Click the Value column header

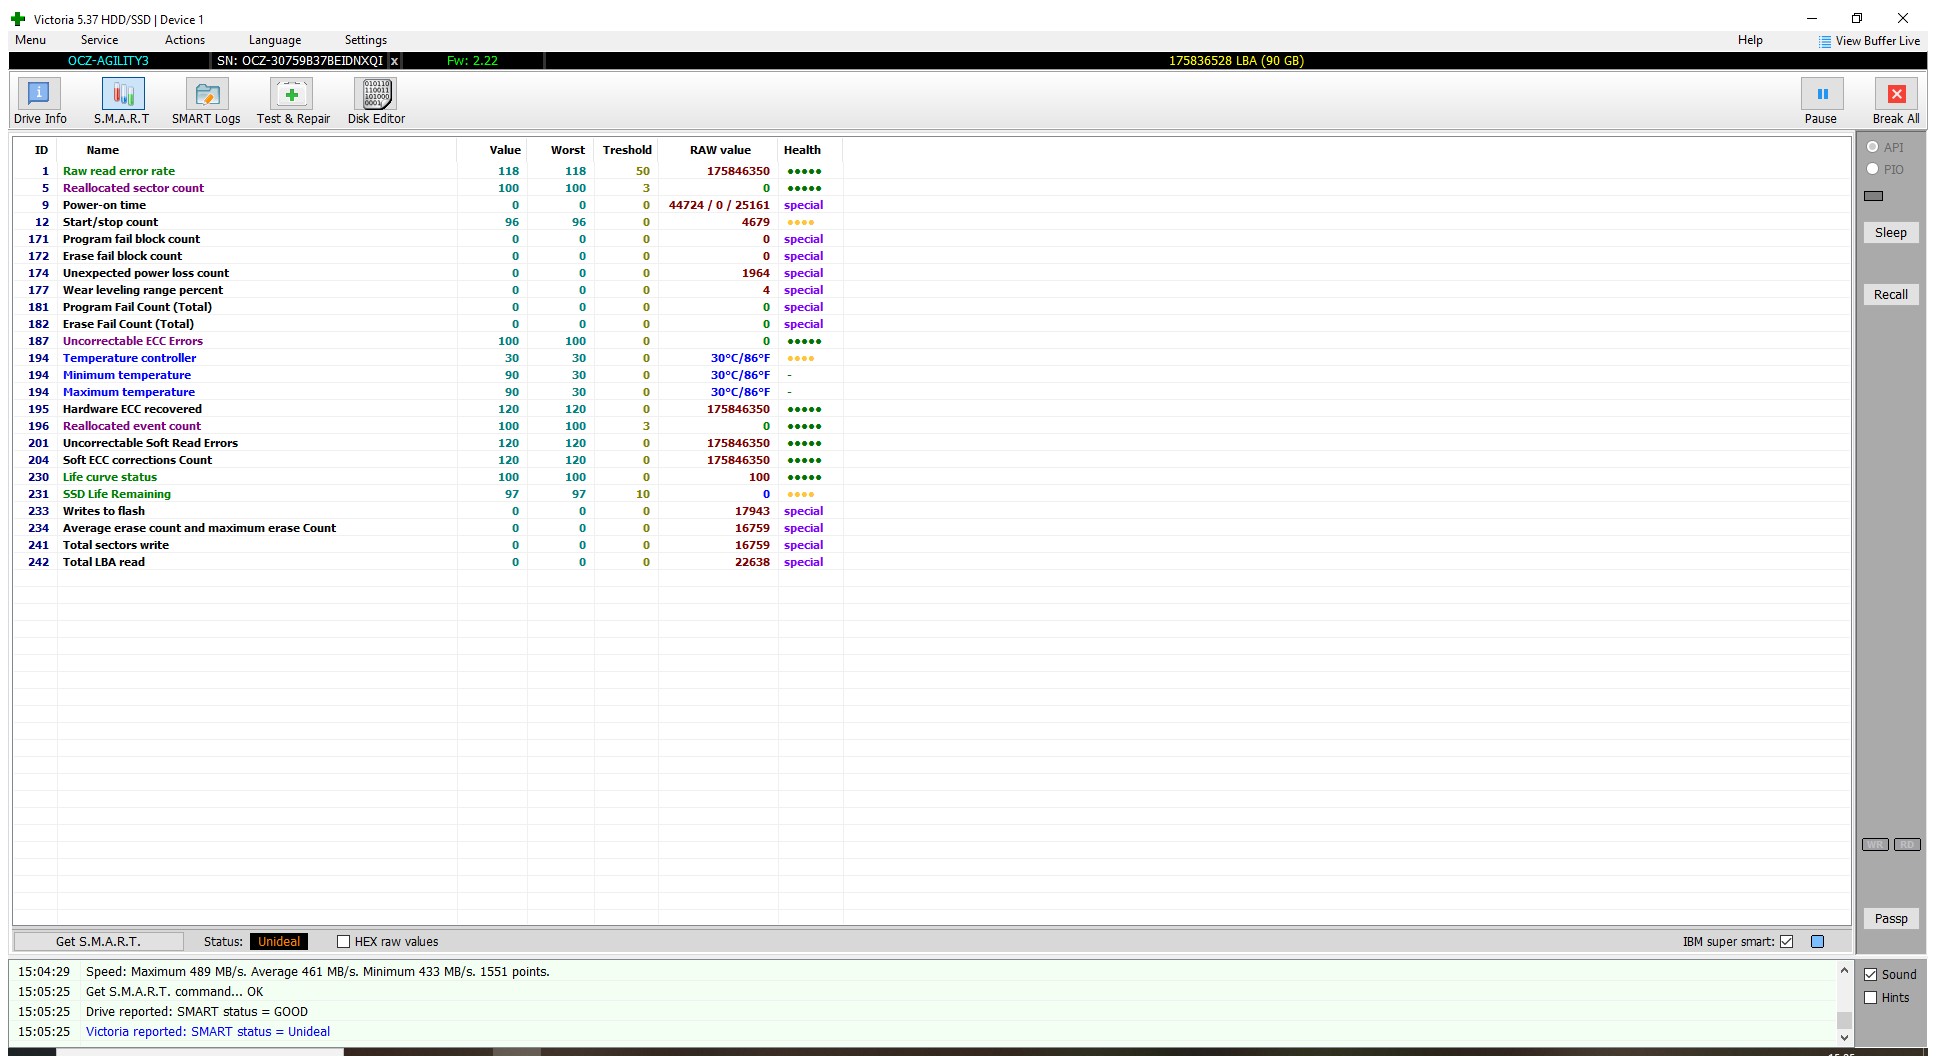[x=505, y=150]
